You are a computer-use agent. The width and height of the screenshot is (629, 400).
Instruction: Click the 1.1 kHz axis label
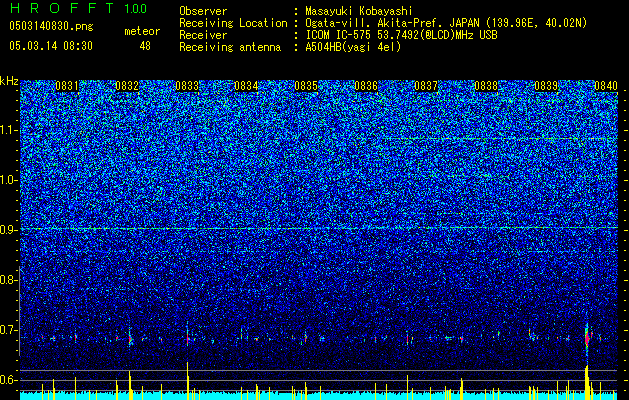[x=8, y=130]
